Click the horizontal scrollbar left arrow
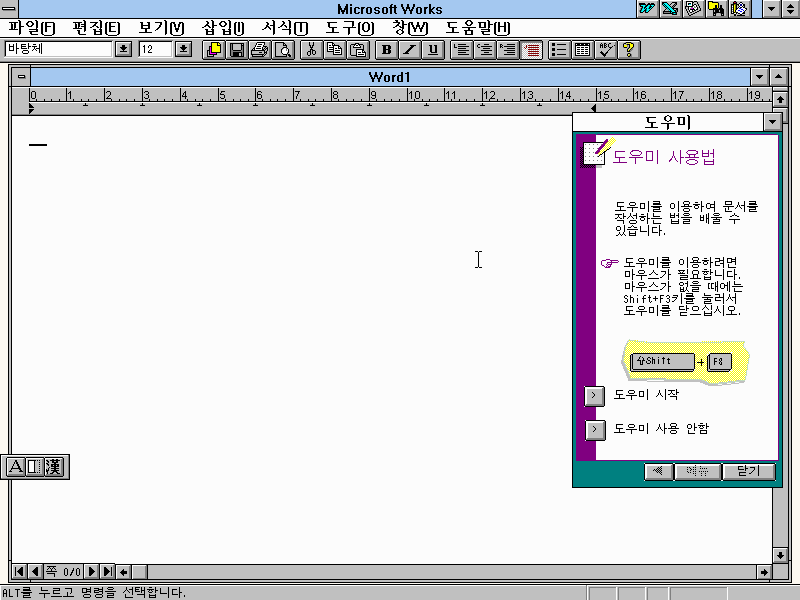The width and height of the screenshot is (800, 600). [124, 572]
